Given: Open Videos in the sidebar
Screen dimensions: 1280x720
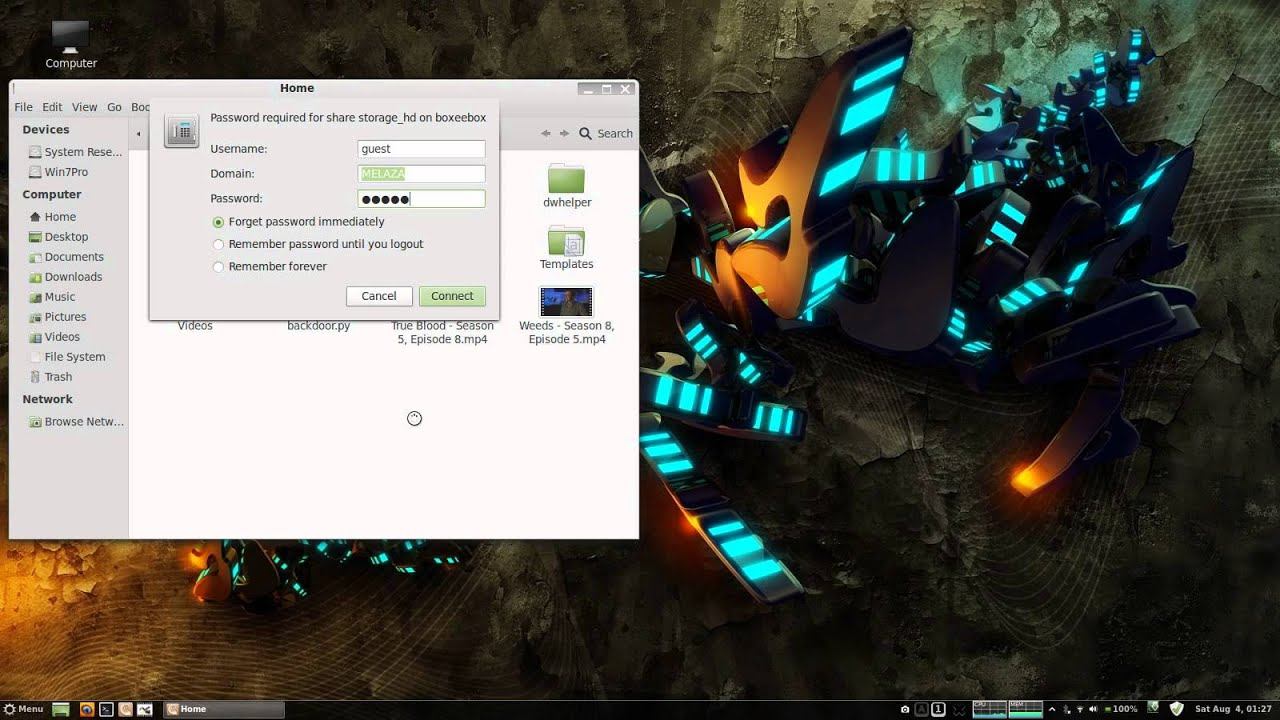Looking at the screenshot, I should [54, 337].
